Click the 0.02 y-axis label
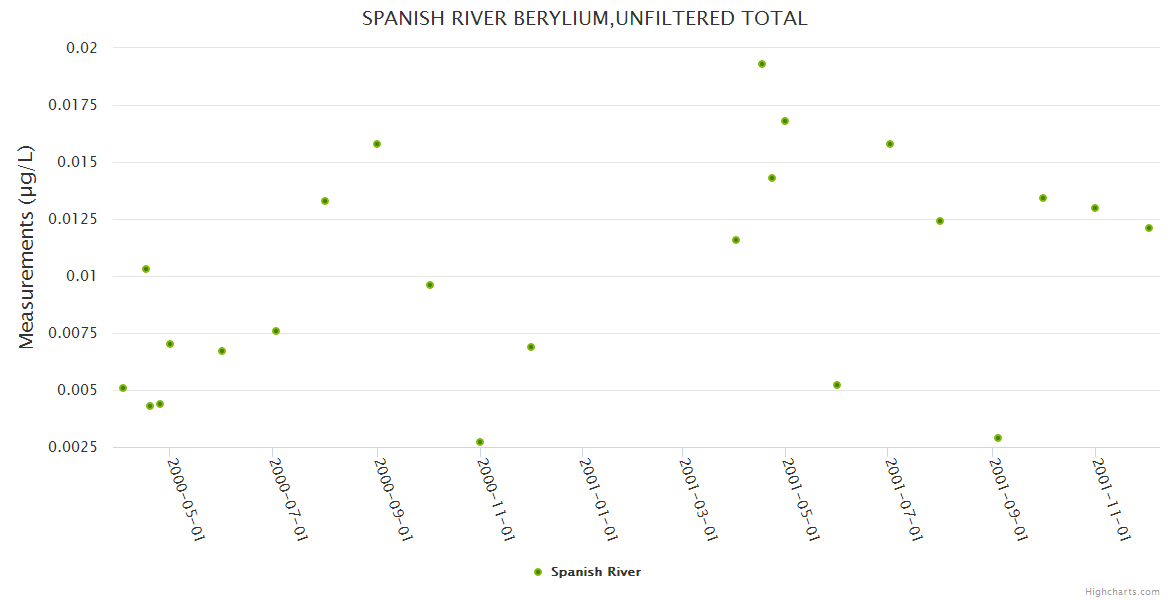Viewport: 1170px width, 600px height. click(x=81, y=48)
